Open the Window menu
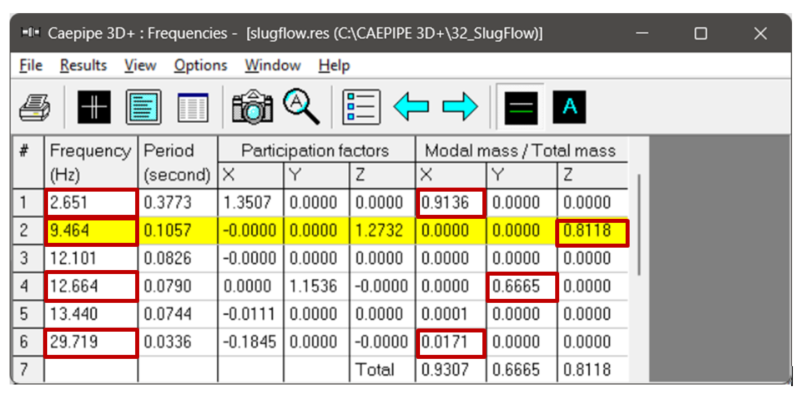 [272, 65]
